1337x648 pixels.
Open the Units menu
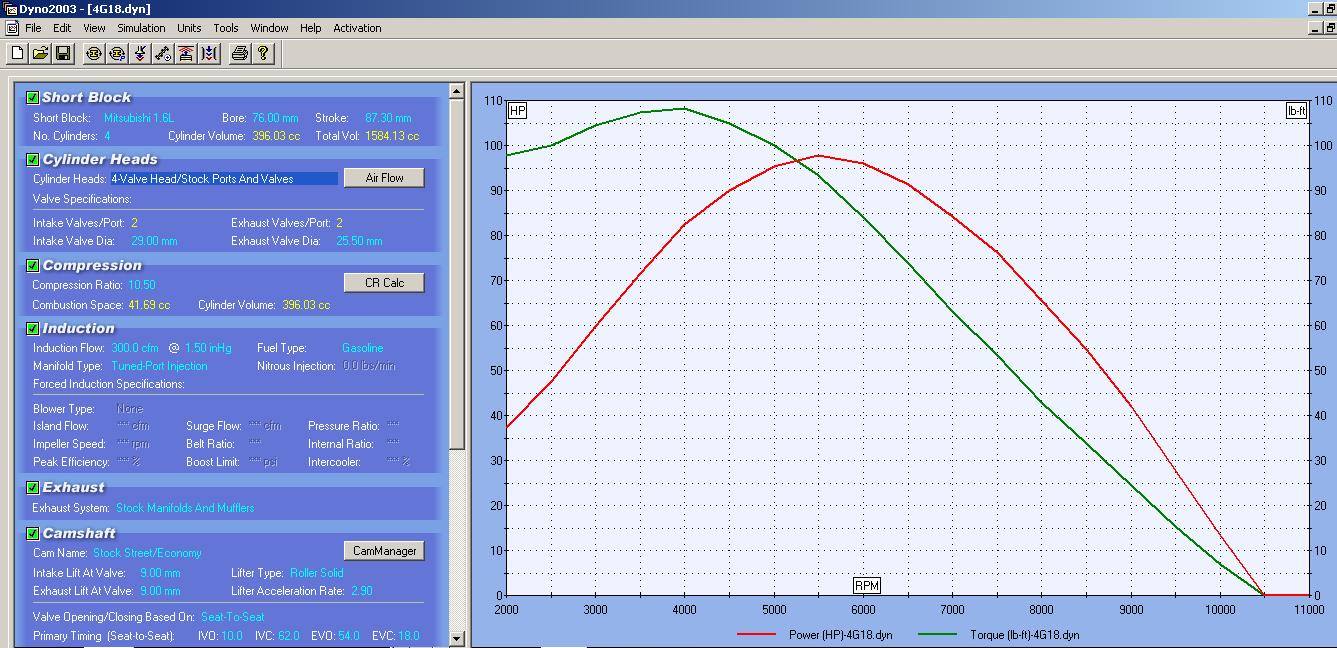tap(189, 28)
